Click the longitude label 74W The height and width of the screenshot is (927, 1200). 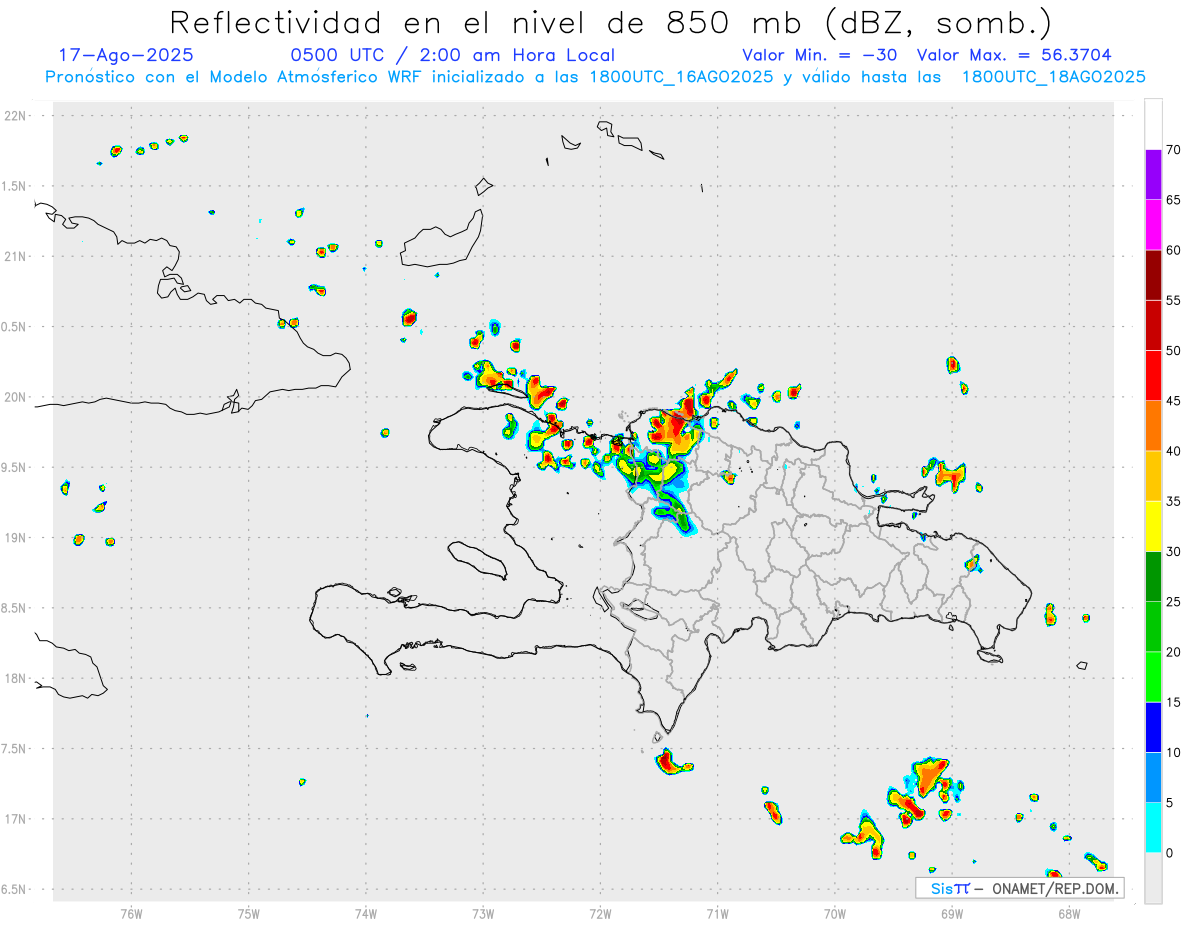366,912
